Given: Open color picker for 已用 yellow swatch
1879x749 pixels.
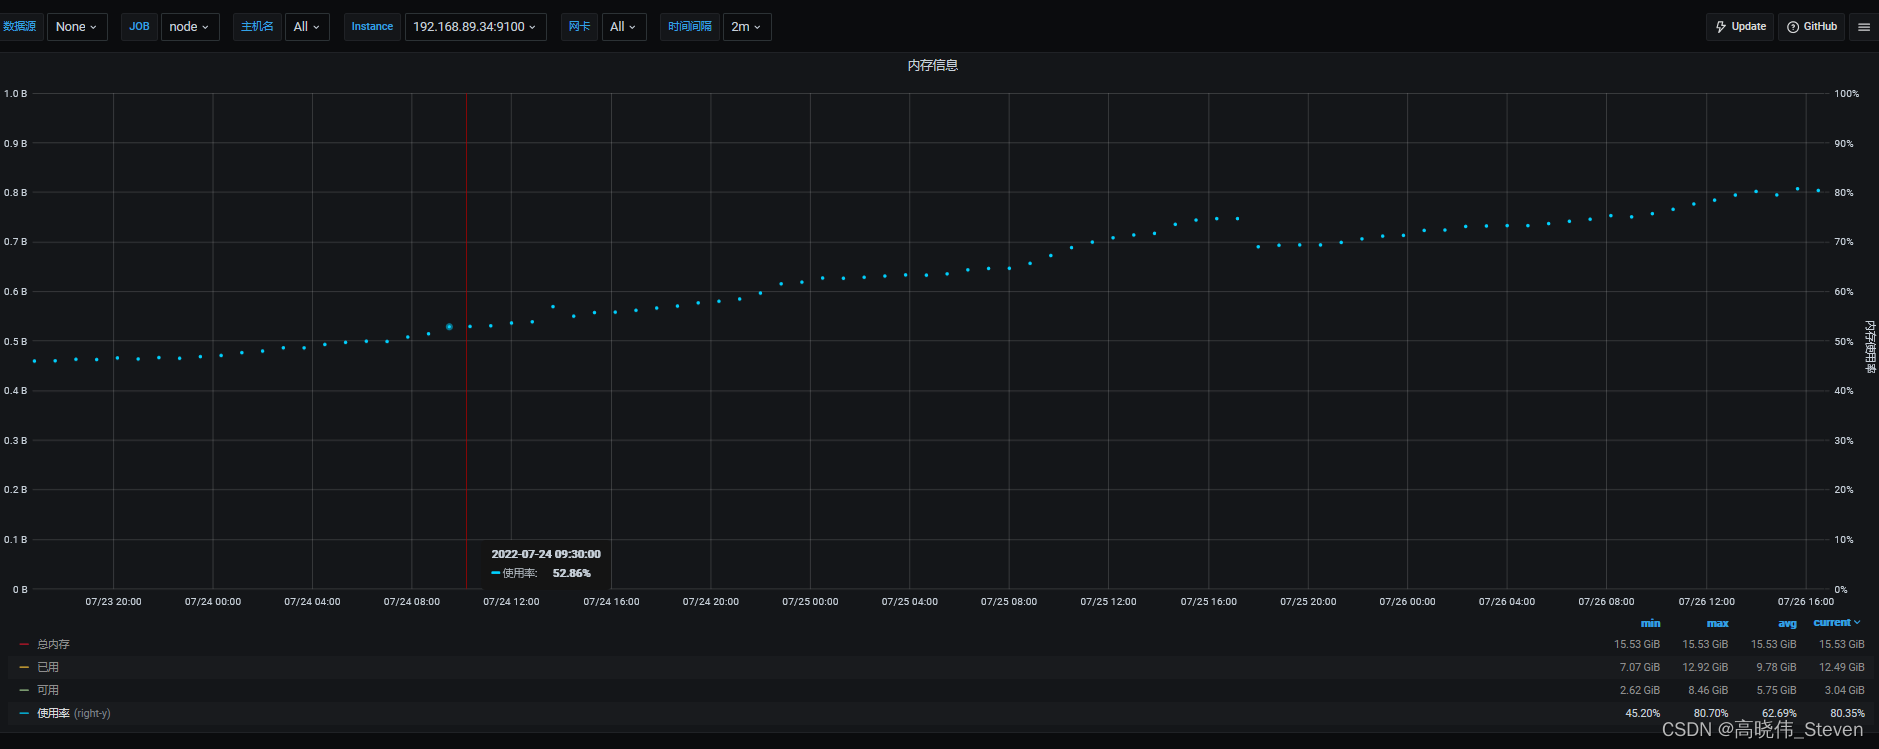Looking at the screenshot, I should point(24,667).
